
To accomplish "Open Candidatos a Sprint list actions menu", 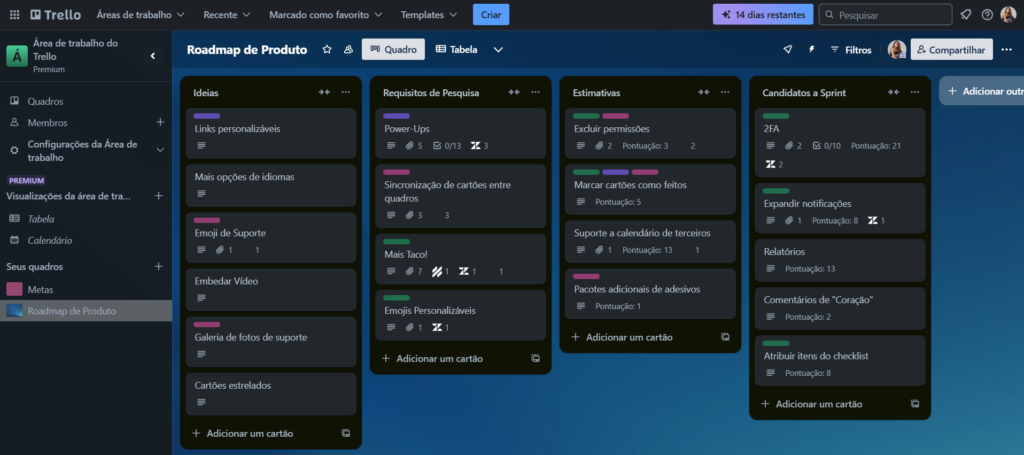I will [915, 92].
